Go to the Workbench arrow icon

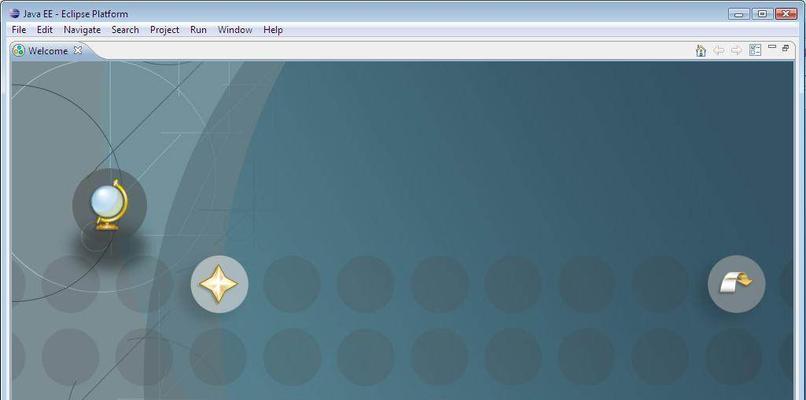[736, 284]
